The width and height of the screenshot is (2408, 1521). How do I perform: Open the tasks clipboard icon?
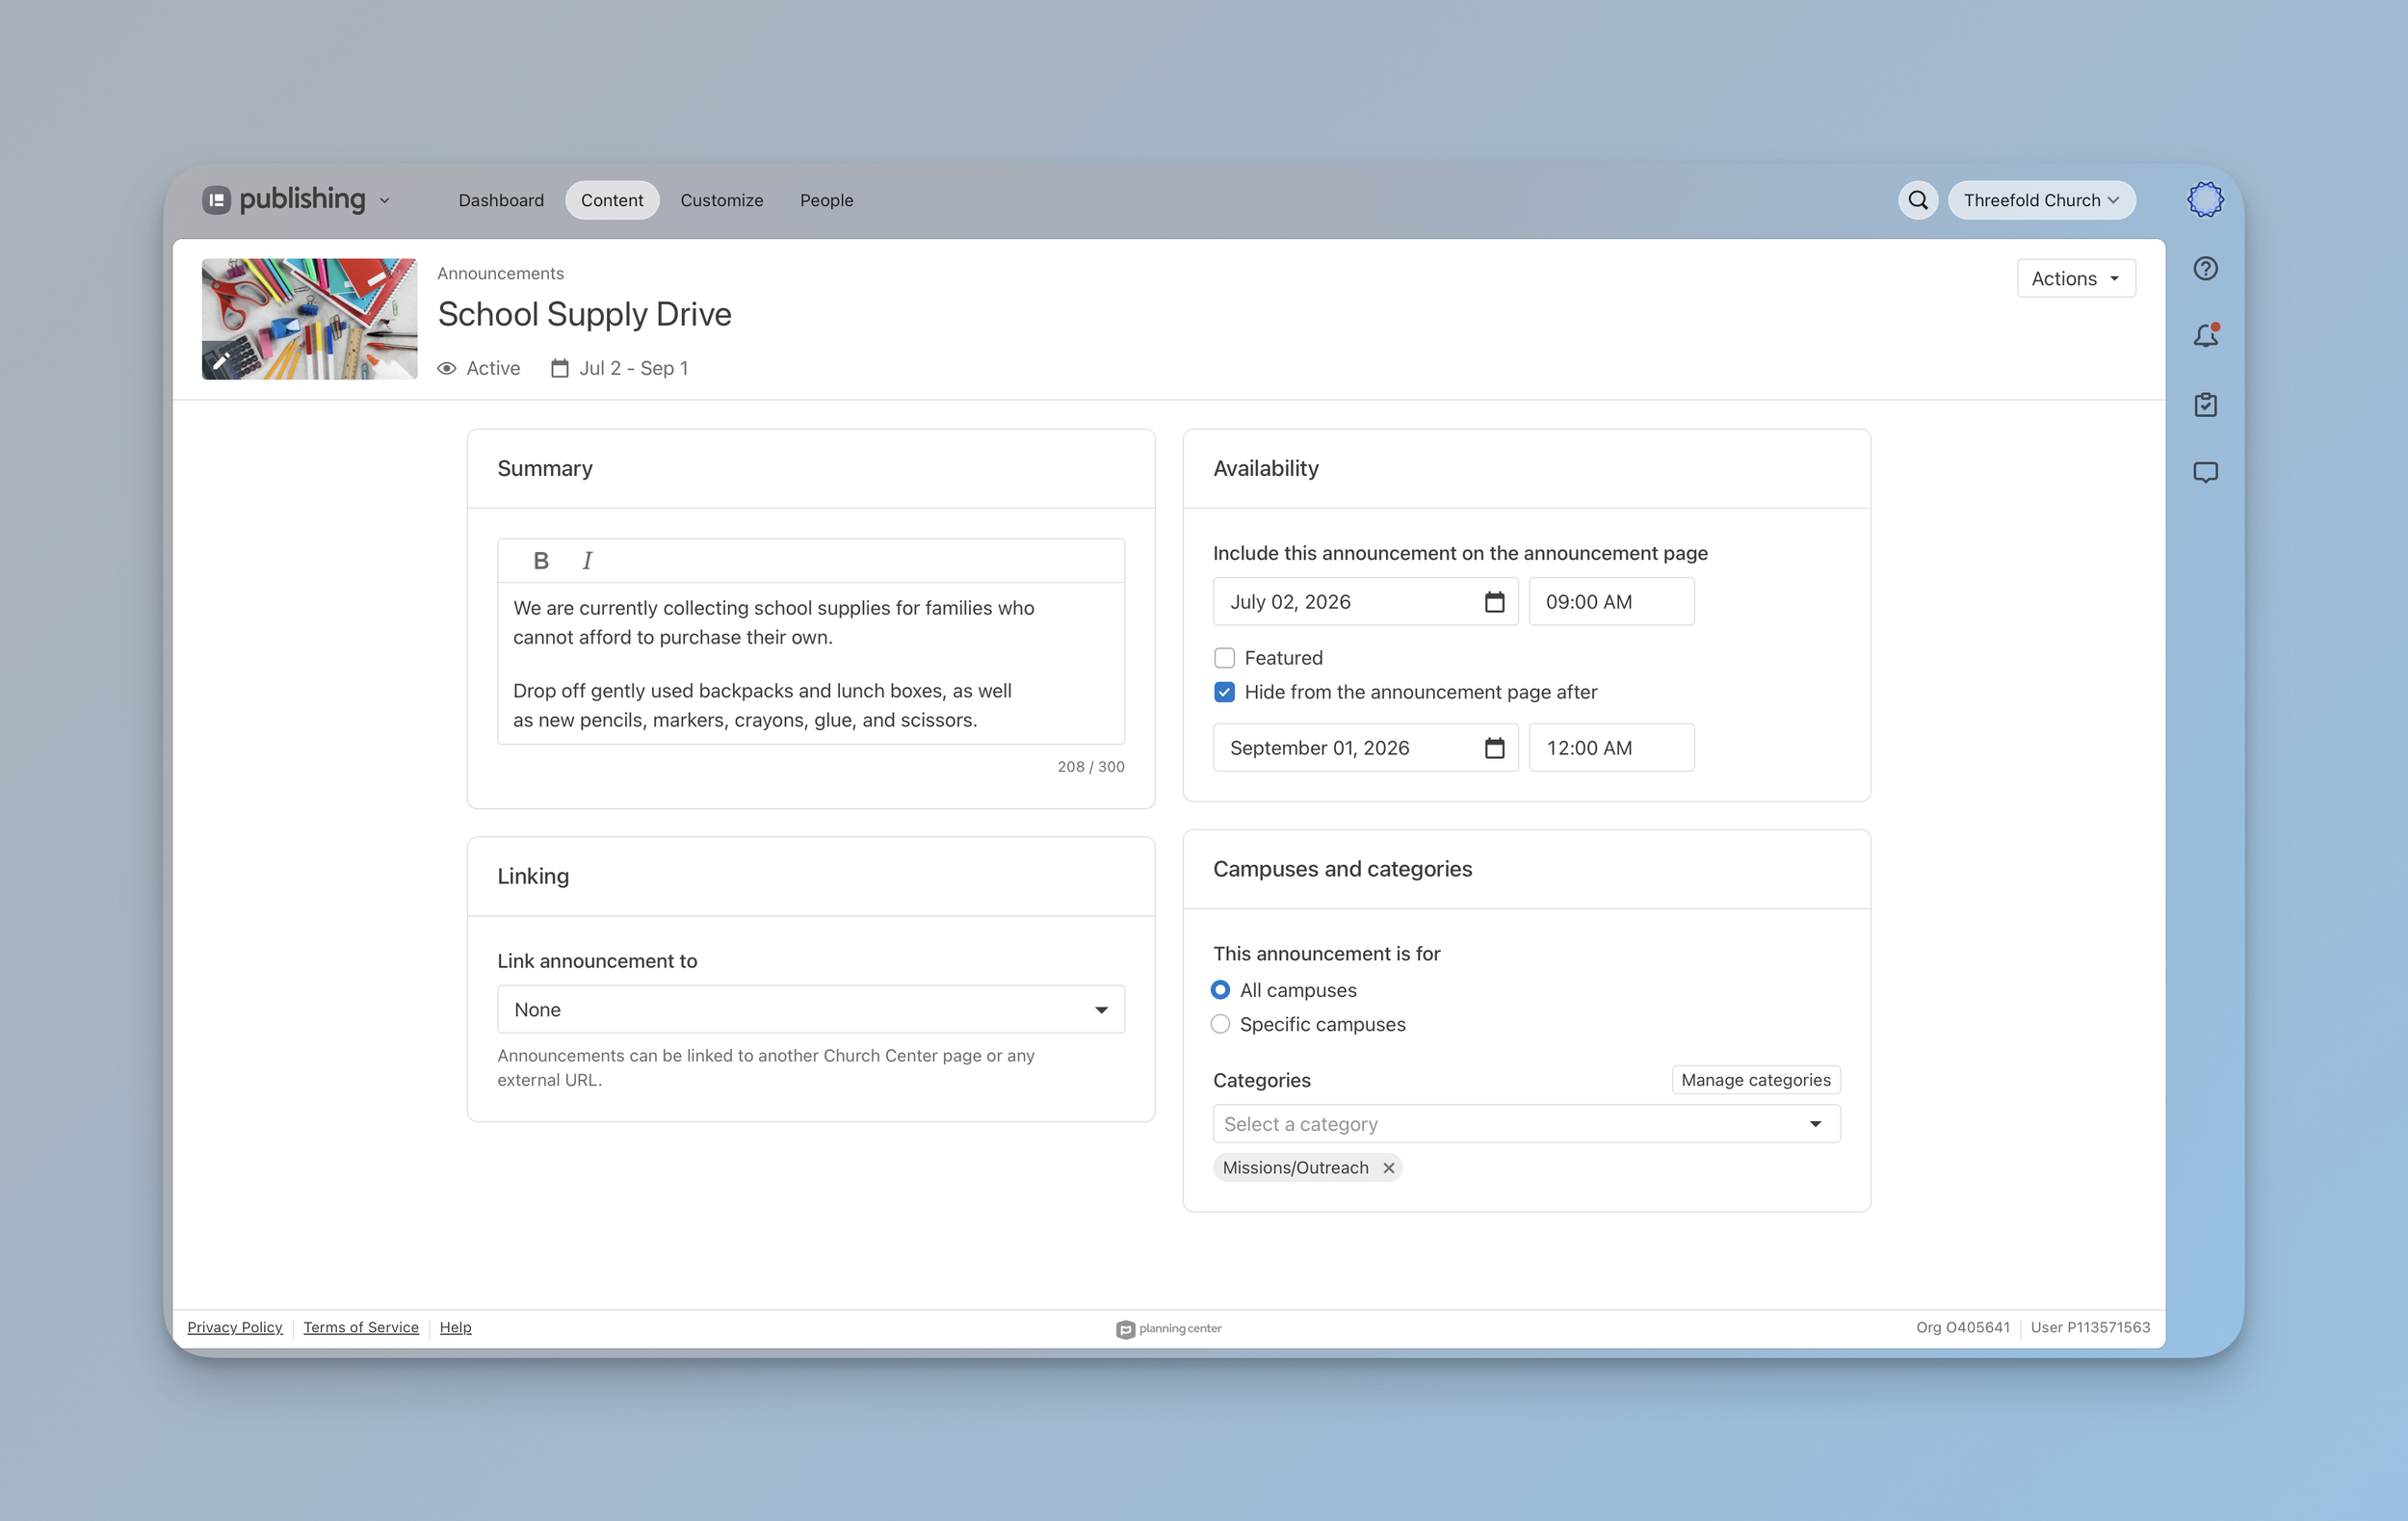tap(2205, 404)
